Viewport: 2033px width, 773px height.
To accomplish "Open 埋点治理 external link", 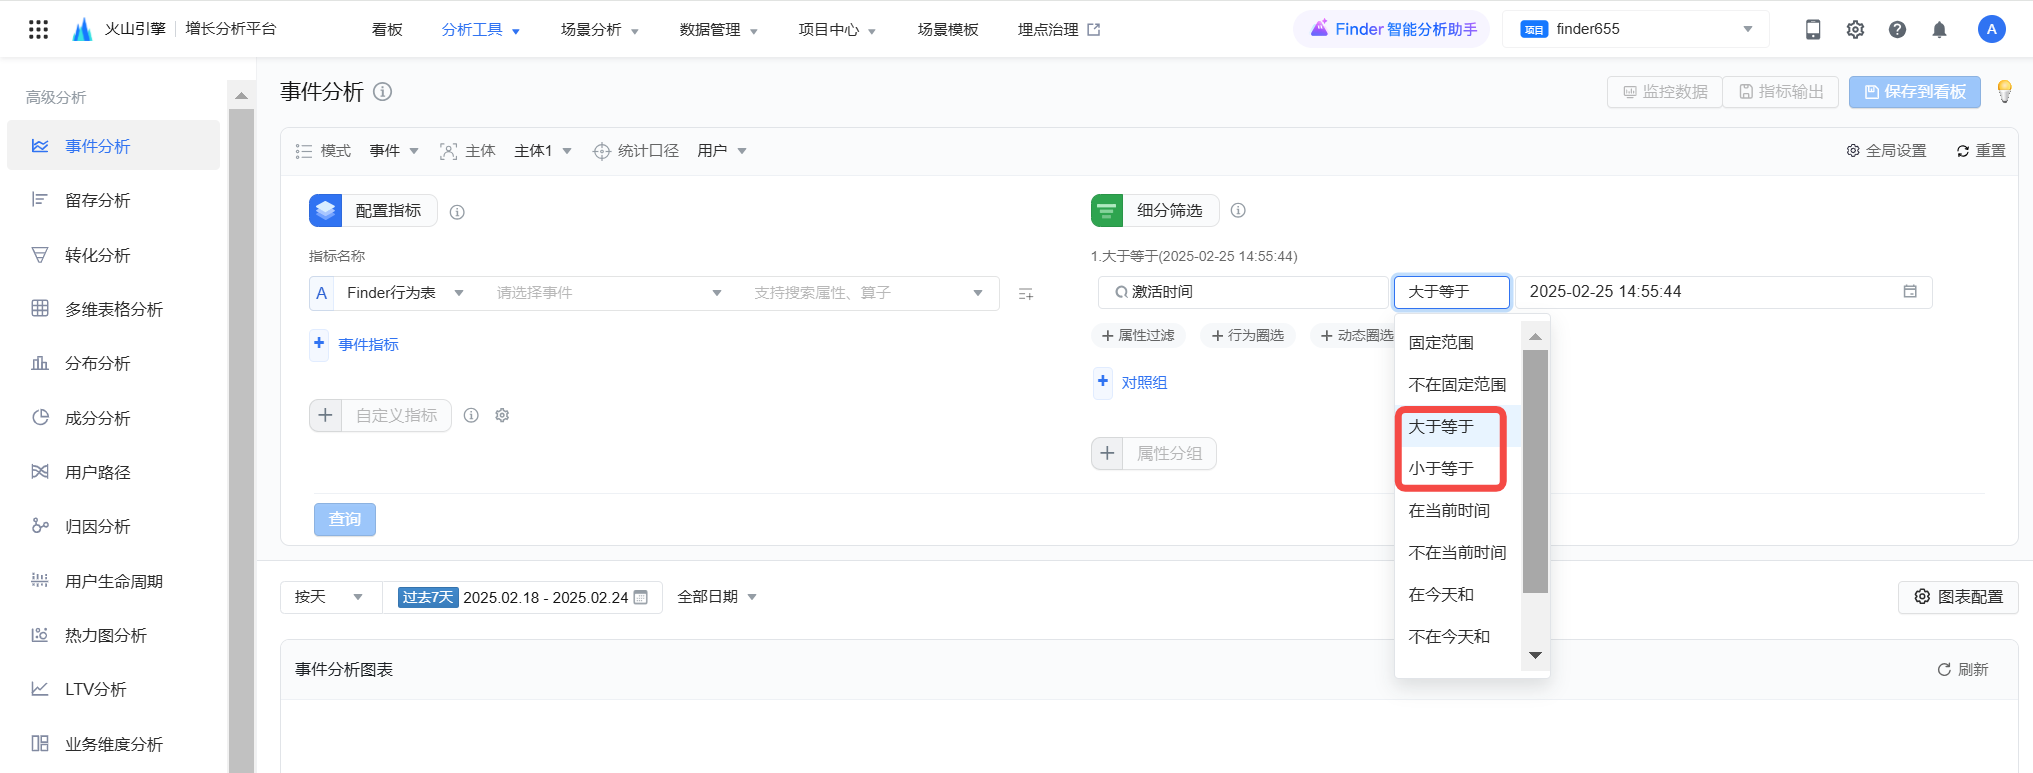I will tap(1059, 30).
